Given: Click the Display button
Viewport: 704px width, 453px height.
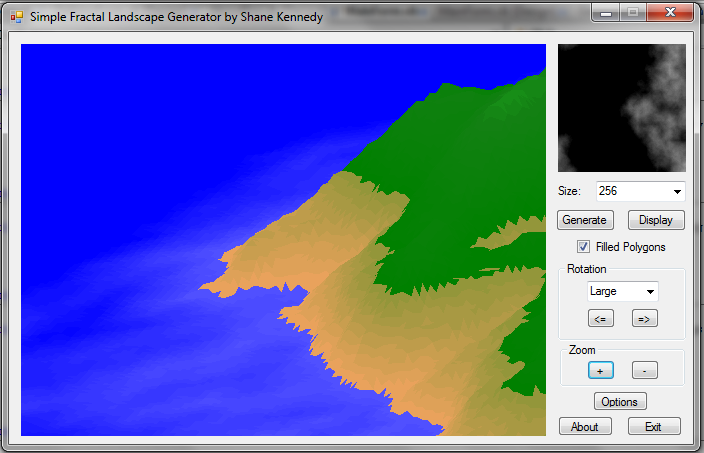Looking at the screenshot, I should [656, 220].
